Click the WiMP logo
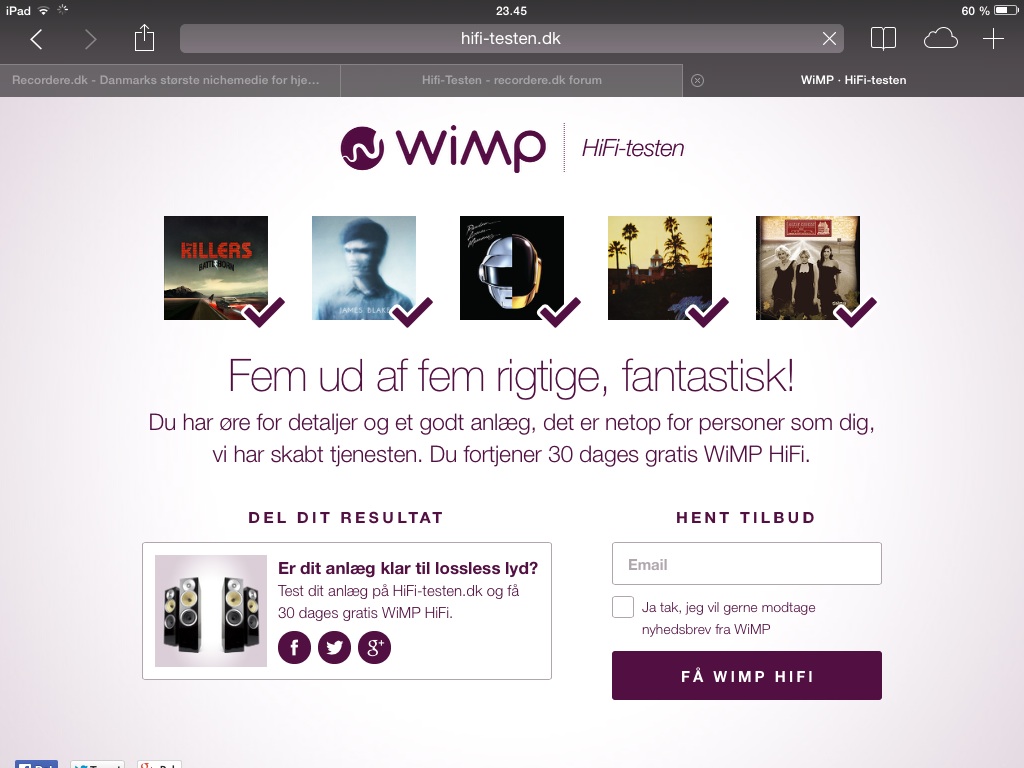 (x=443, y=148)
